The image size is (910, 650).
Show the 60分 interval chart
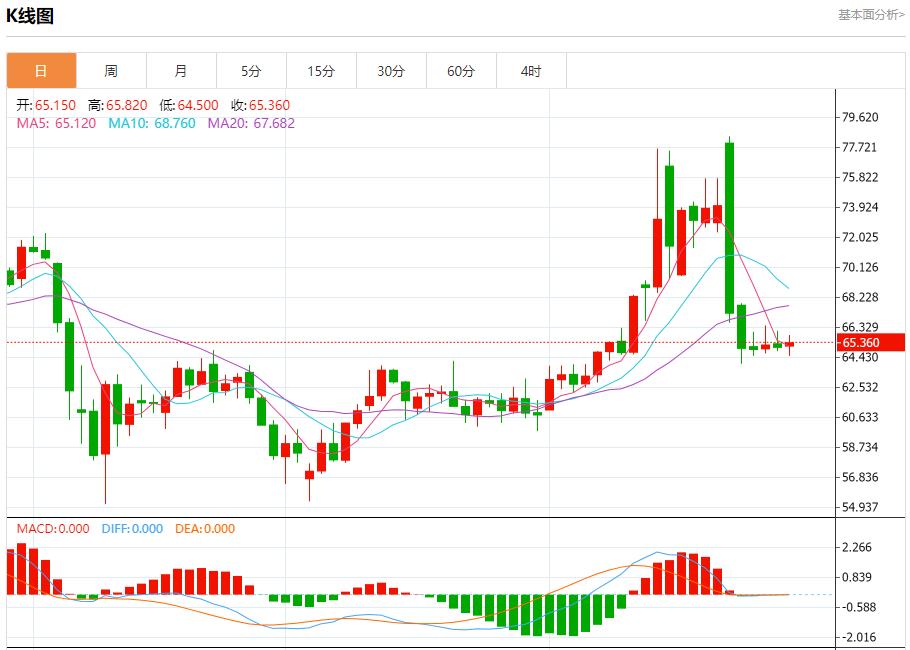(x=461, y=71)
